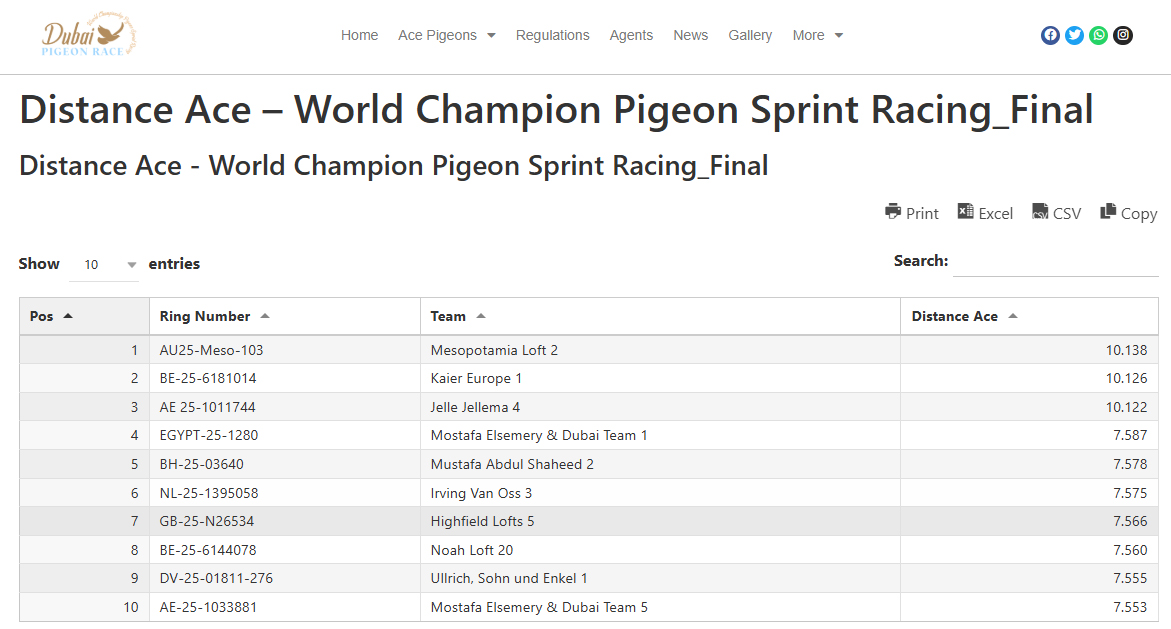The image size is (1171, 629).
Task: Click the Dubai Pigeon Race logo
Action: tap(89, 35)
